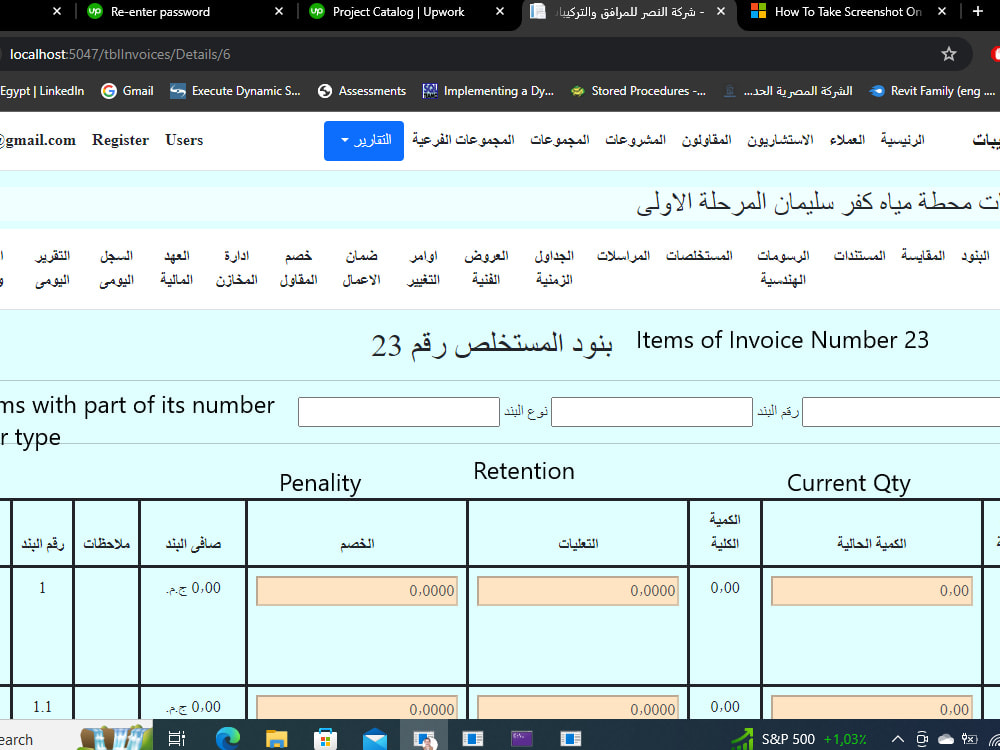Show hidden system tray icons

(897, 739)
